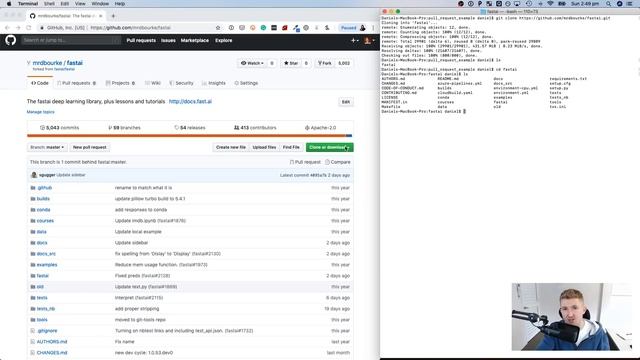The image size is (640, 360).
Task: Switch to the Insights tab
Action: pyautogui.click(x=213, y=83)
